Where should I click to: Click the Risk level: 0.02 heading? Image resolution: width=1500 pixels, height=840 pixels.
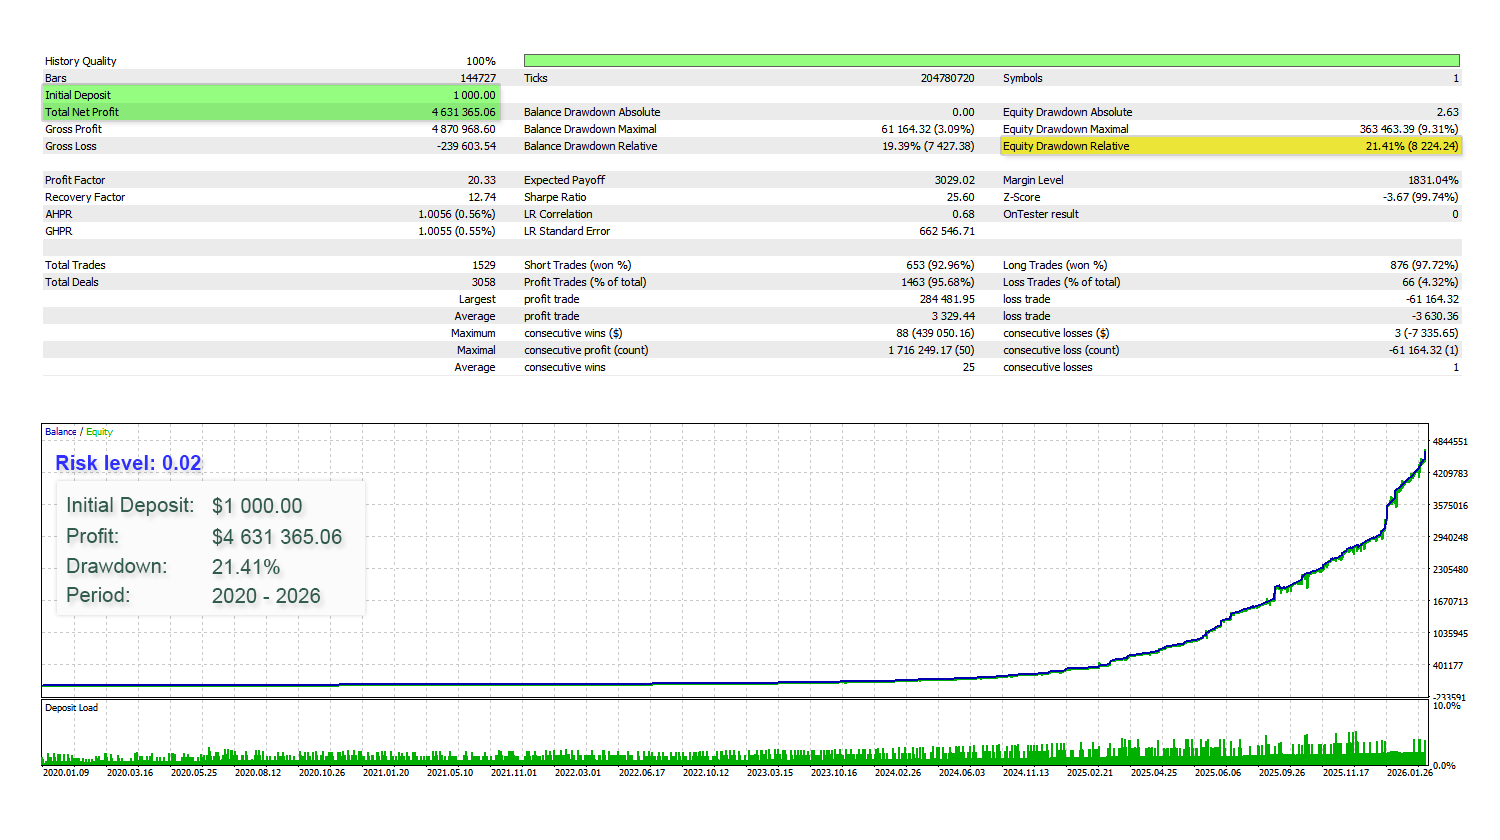click(128, 463)
